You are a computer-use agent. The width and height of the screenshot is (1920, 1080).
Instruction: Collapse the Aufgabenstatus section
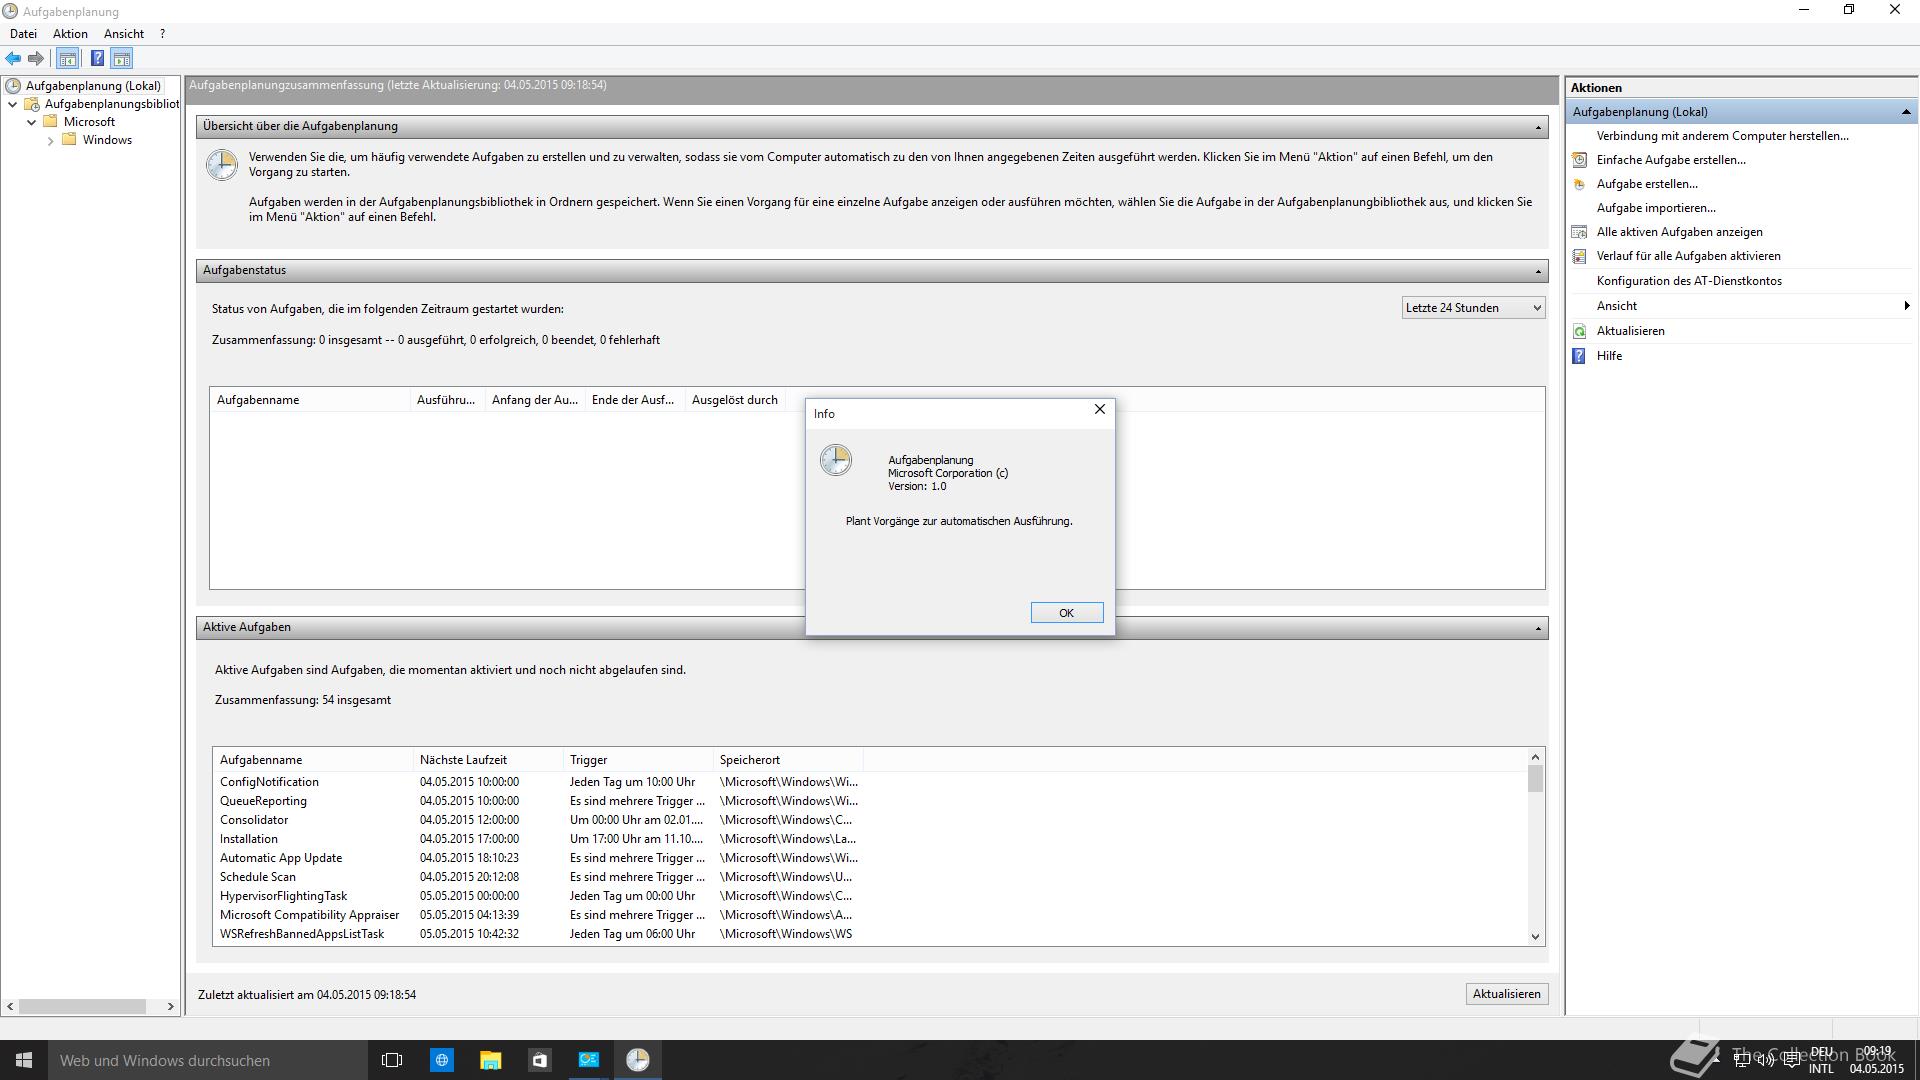(x=1538, y=271)
